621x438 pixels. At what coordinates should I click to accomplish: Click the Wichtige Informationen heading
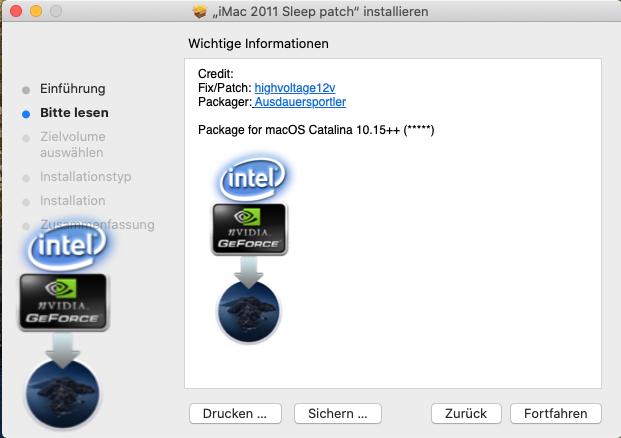pyautogui.click(x=258, y=43)
